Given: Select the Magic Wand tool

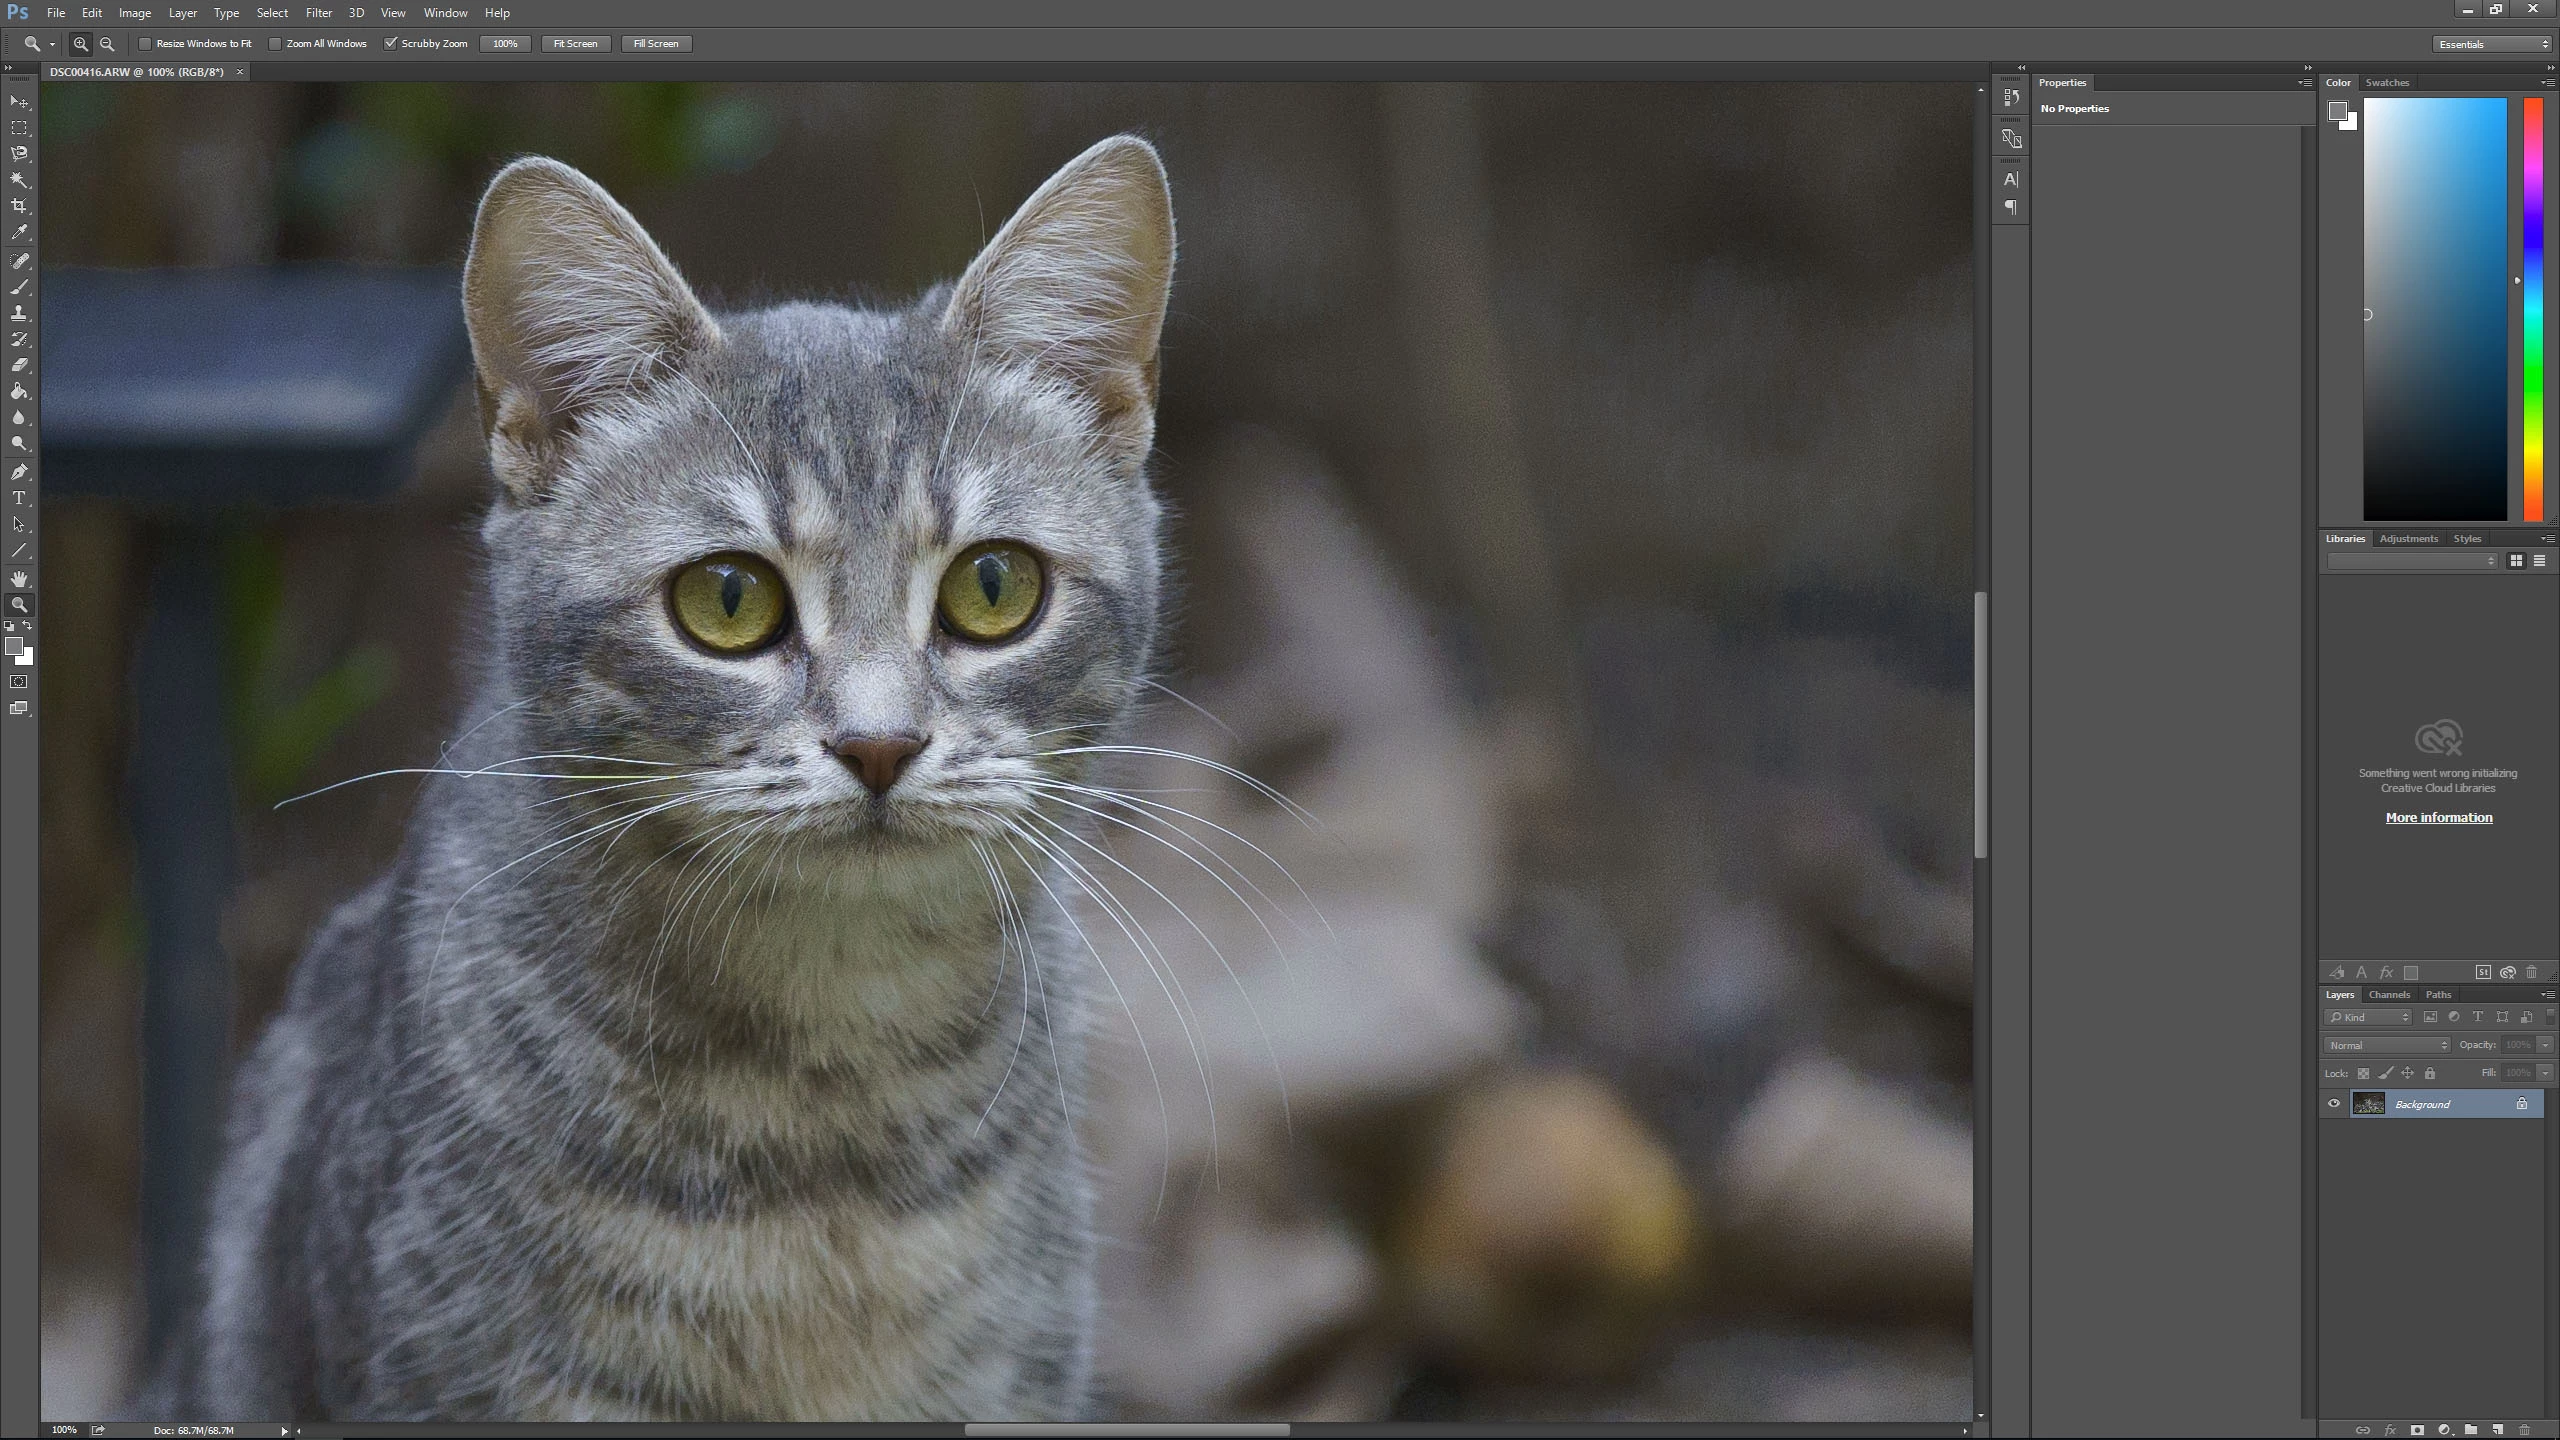Looking at the screenshot, I should coord(19,180).
